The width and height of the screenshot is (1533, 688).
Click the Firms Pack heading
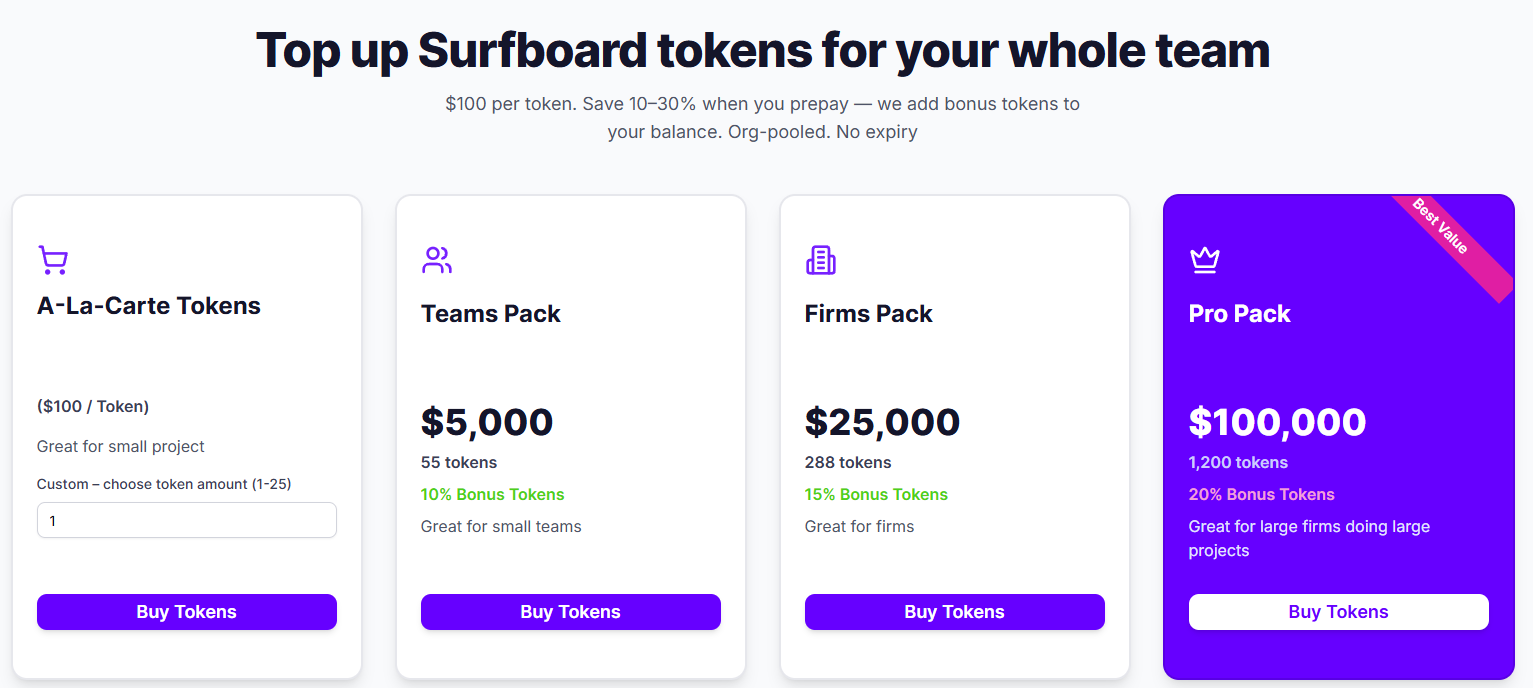(868, 314)
